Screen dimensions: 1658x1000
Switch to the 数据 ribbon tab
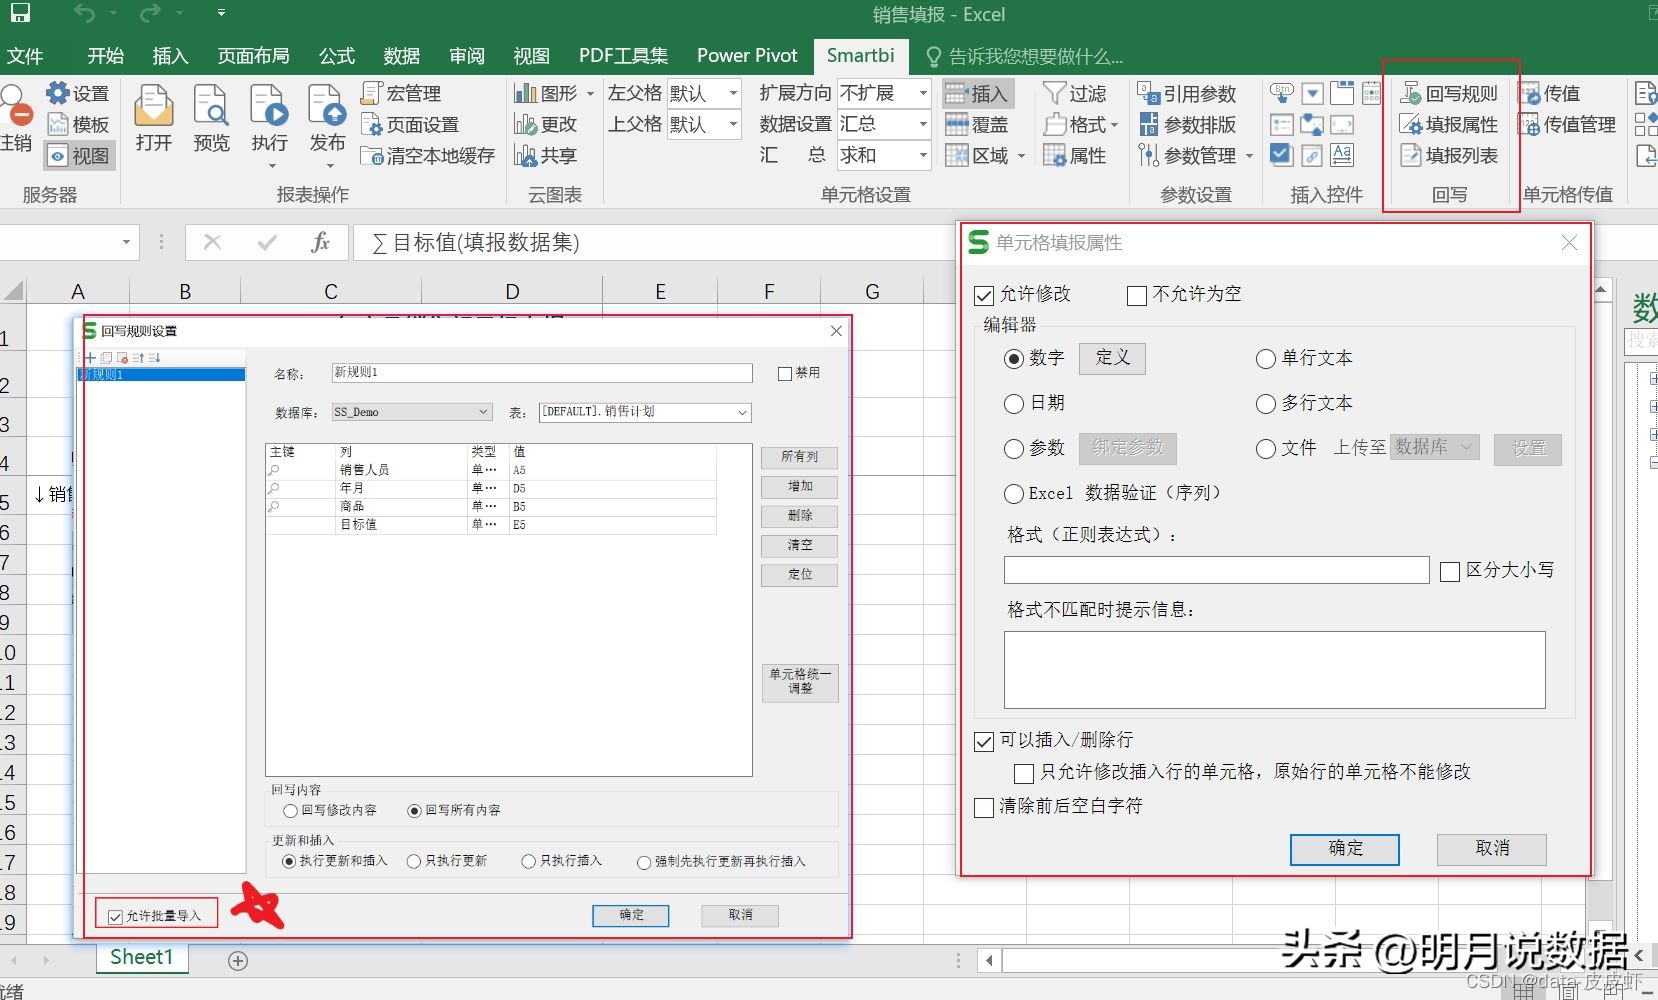tap(401, 56)
